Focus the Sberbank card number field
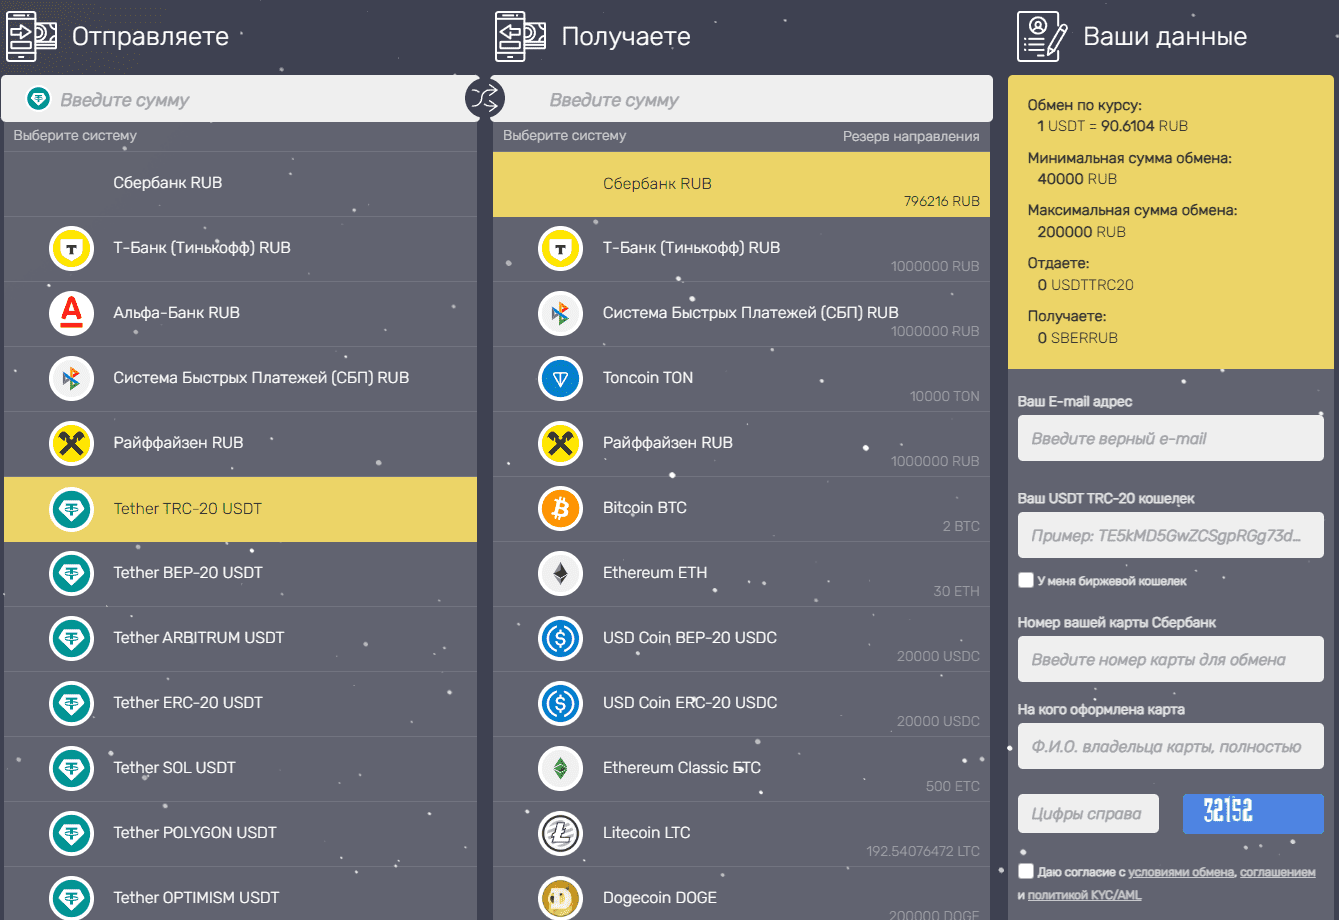Screen dimensions: 1339x920 coord(1171,659)
